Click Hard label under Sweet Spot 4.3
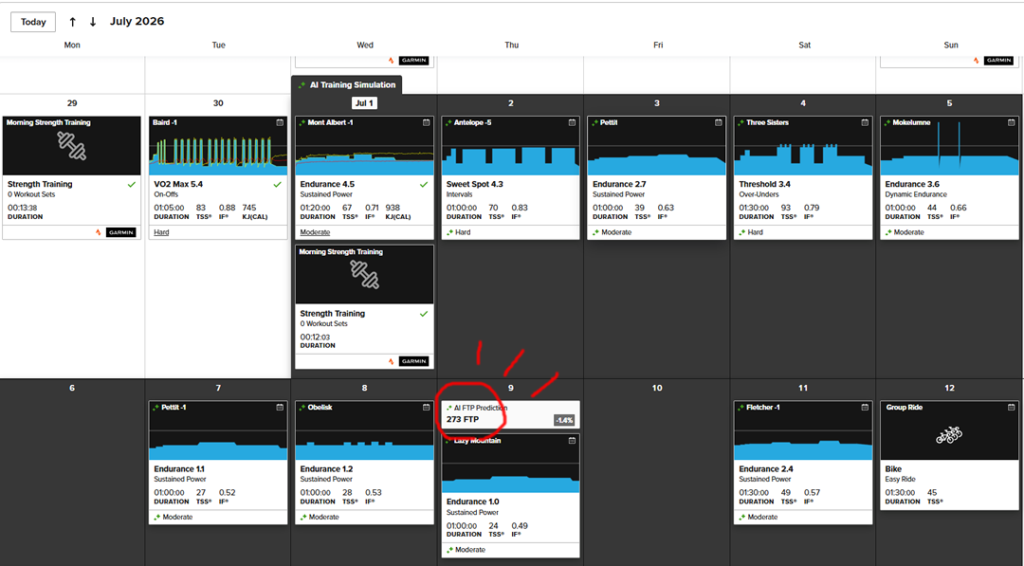Image resolution: width=1024 pixels, height=566 pixels. click(x=462, y=232)
